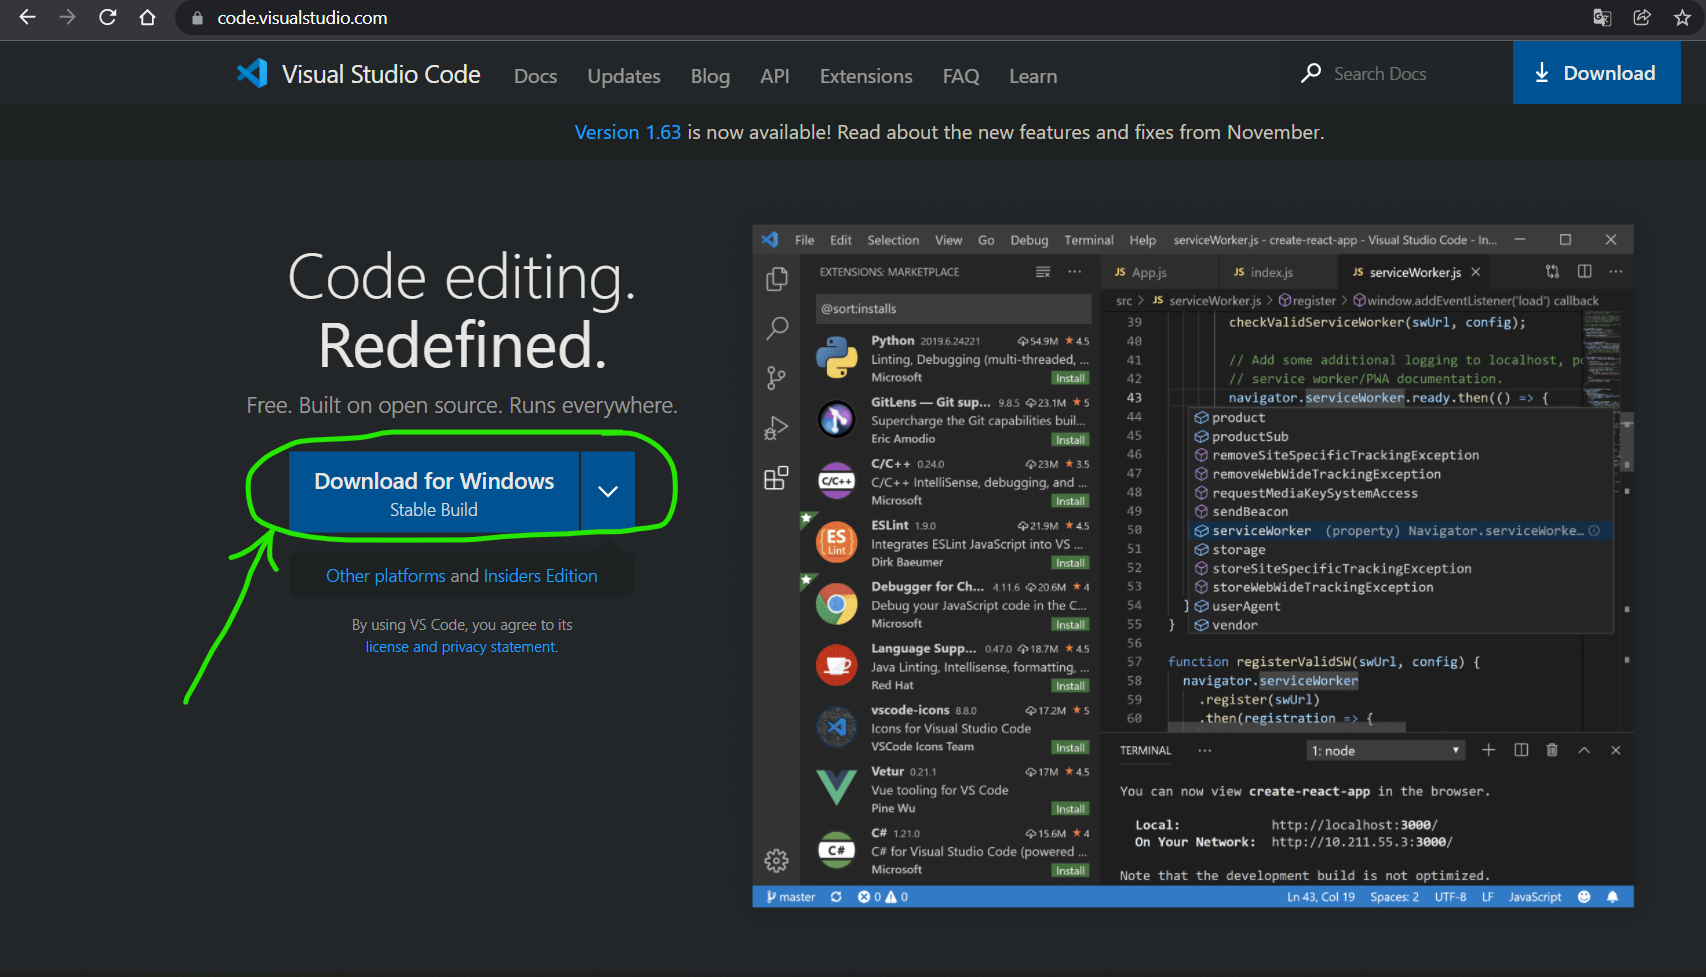Click the master branch status bar item

point(791,897)
